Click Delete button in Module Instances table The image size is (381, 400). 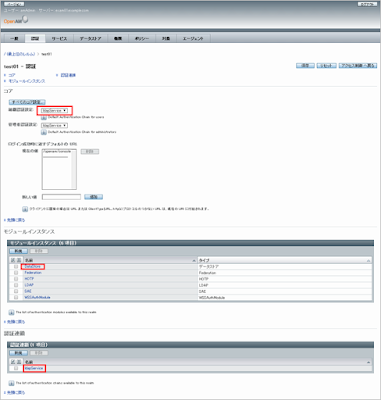[x=39, y=251]
